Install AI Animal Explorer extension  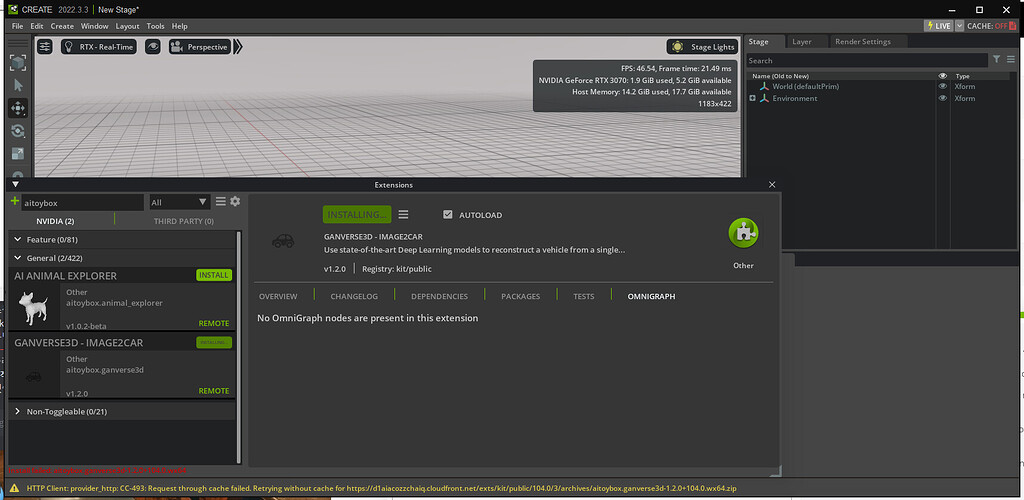coord(214,275)
